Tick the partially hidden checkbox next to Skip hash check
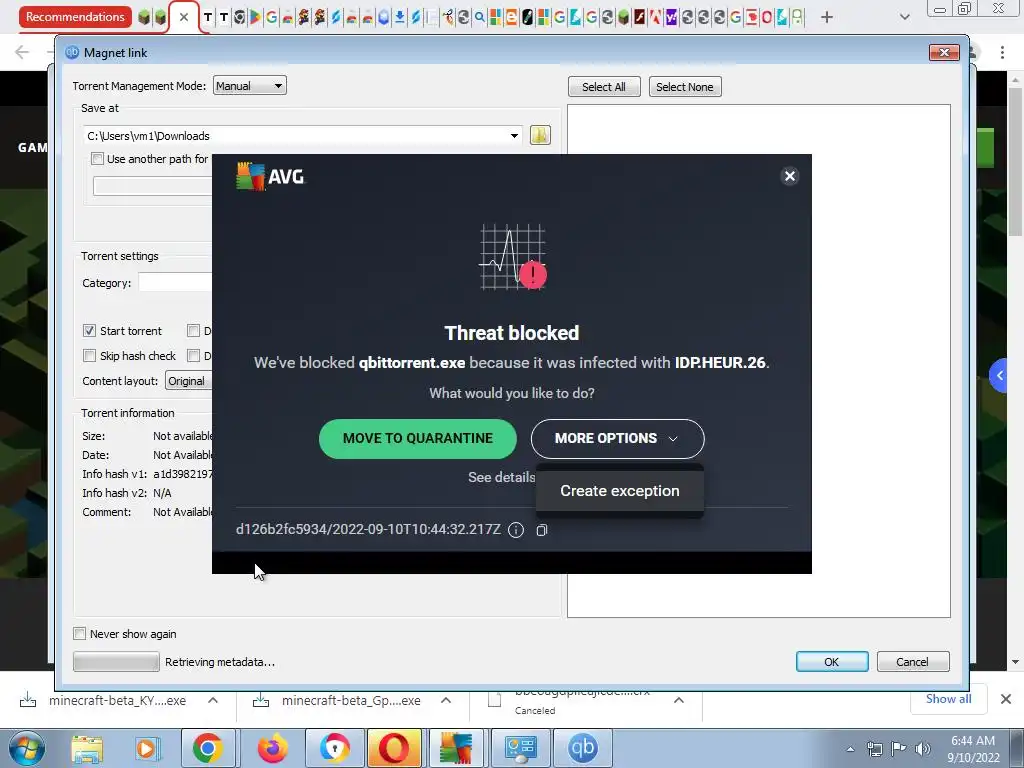This screenshot has width=1024, height=768. (x=193, y=355)
